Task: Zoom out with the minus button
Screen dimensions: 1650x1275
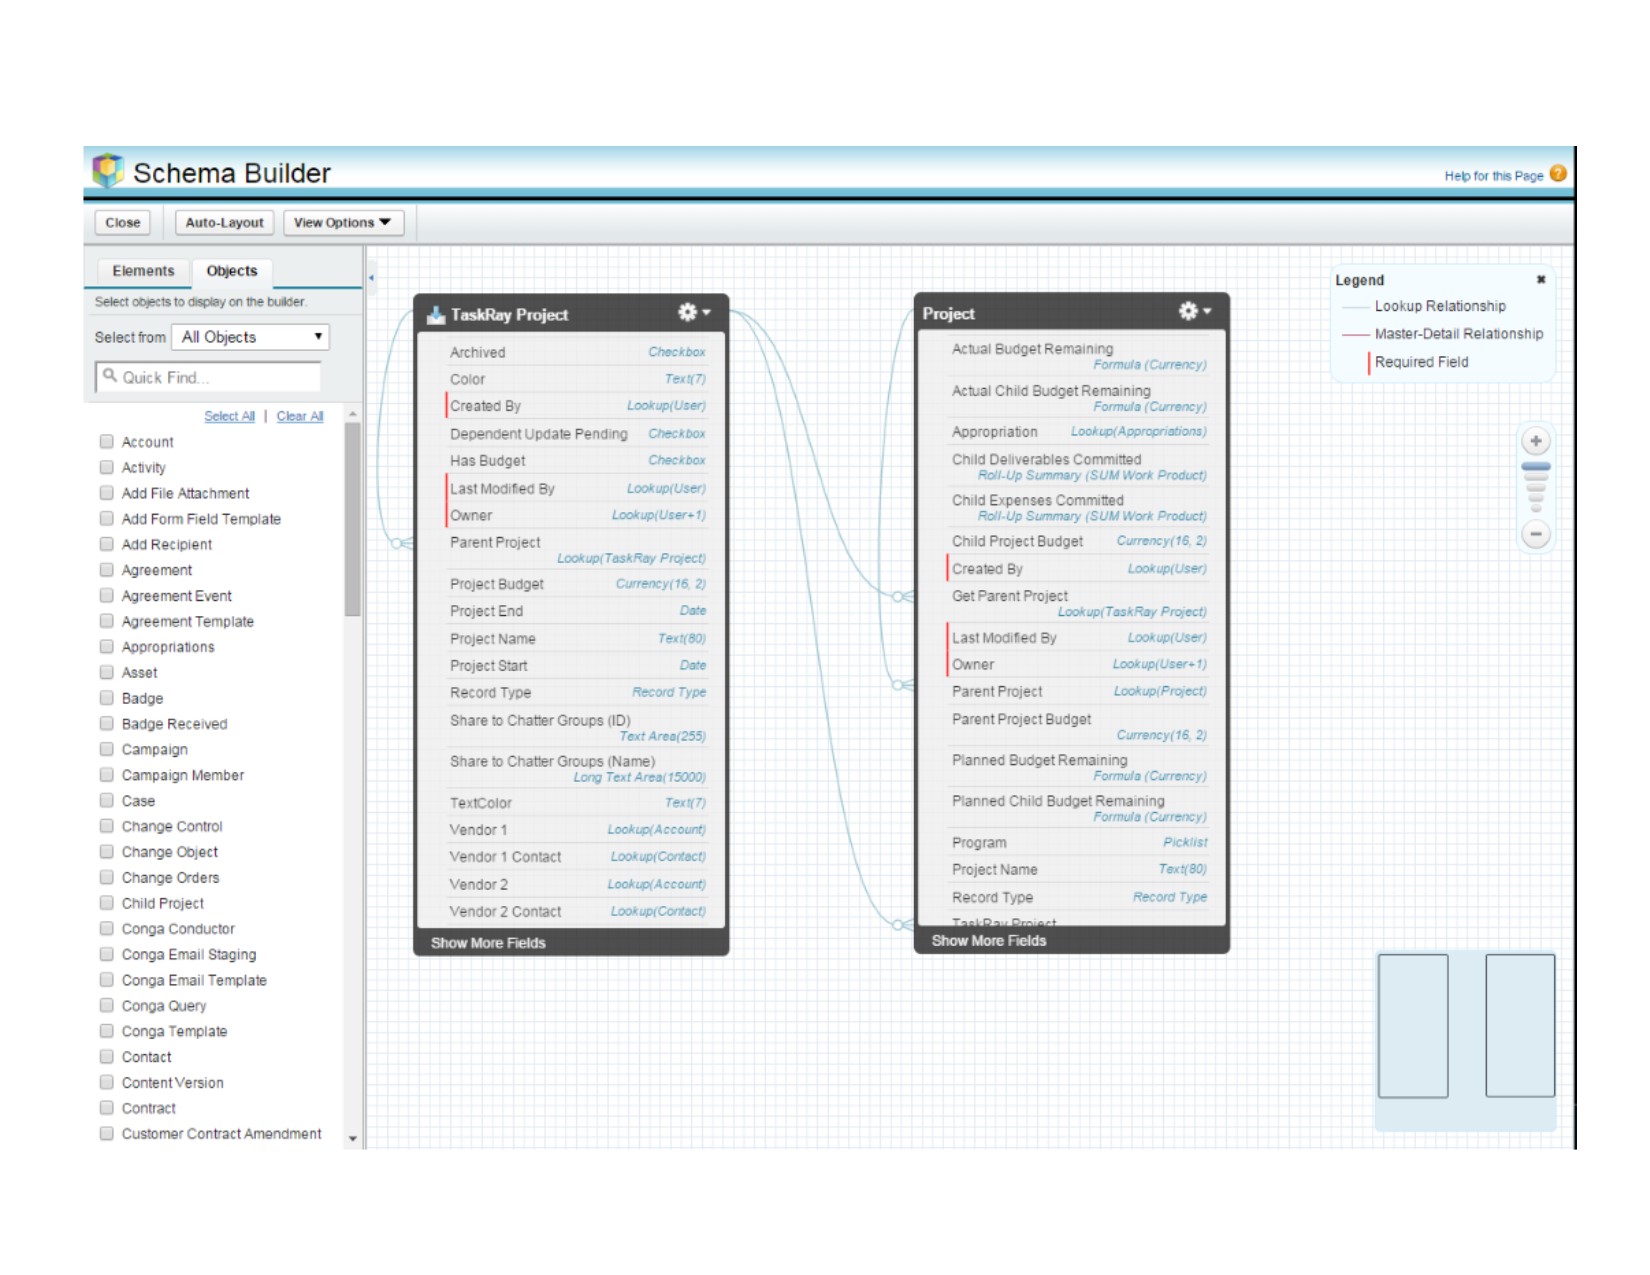Action: point(1536,534)
